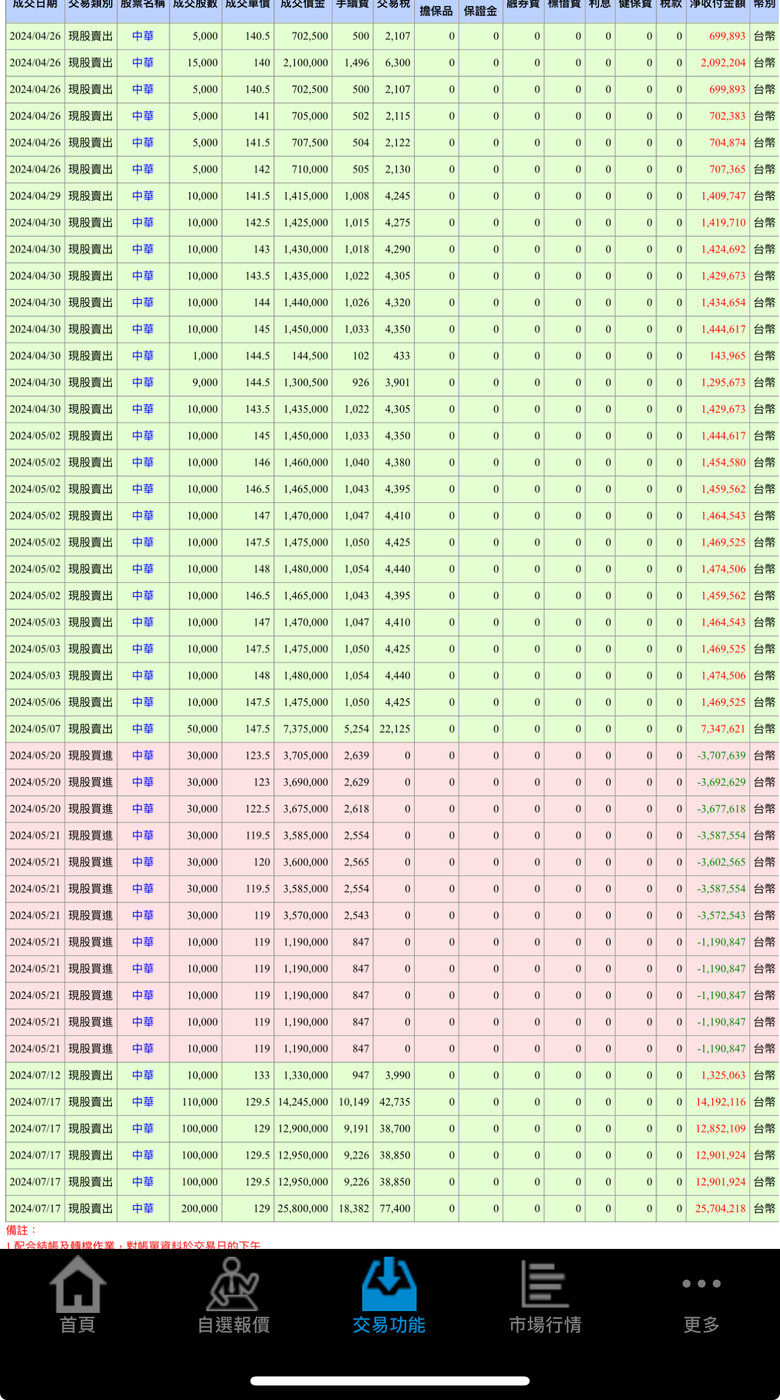Screen dimensions: 780x1400
Task: Tap the 備註 remarks label
Action: (x=21, y=1230)
